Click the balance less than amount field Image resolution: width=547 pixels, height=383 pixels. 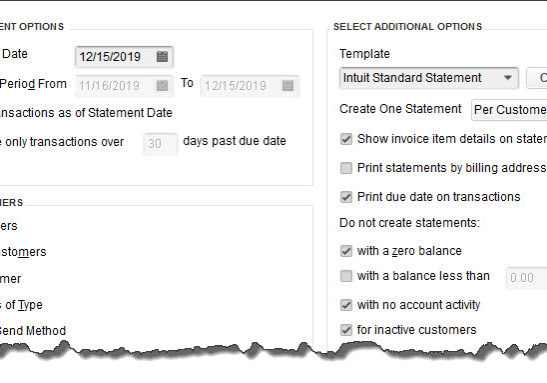(526, 278)
